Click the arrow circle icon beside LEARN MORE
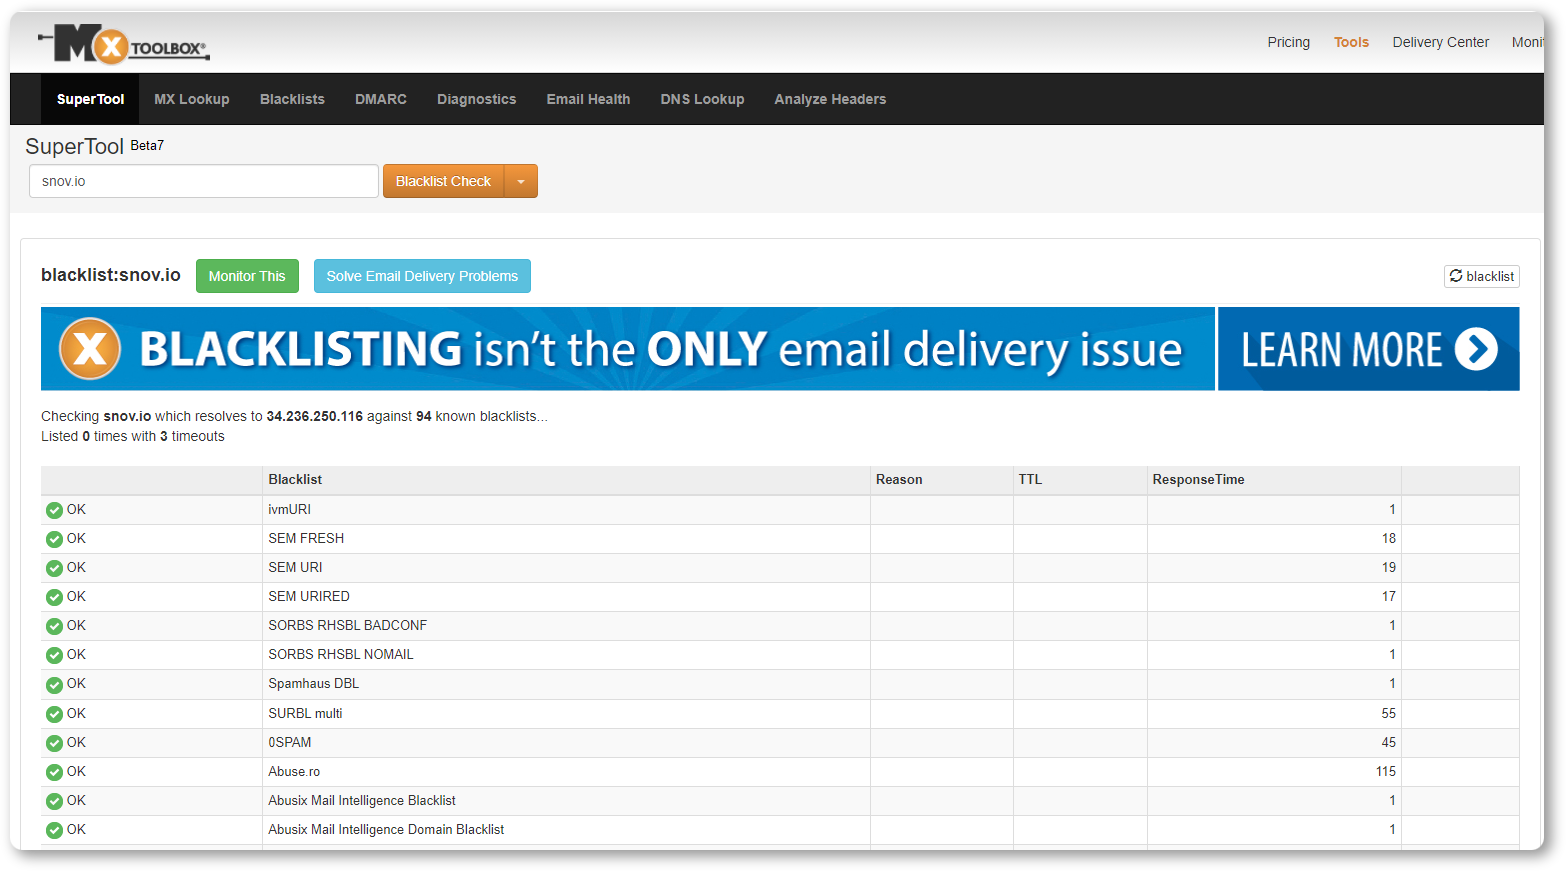Viewport: 1566px width, 871px height. point(1476,349)
